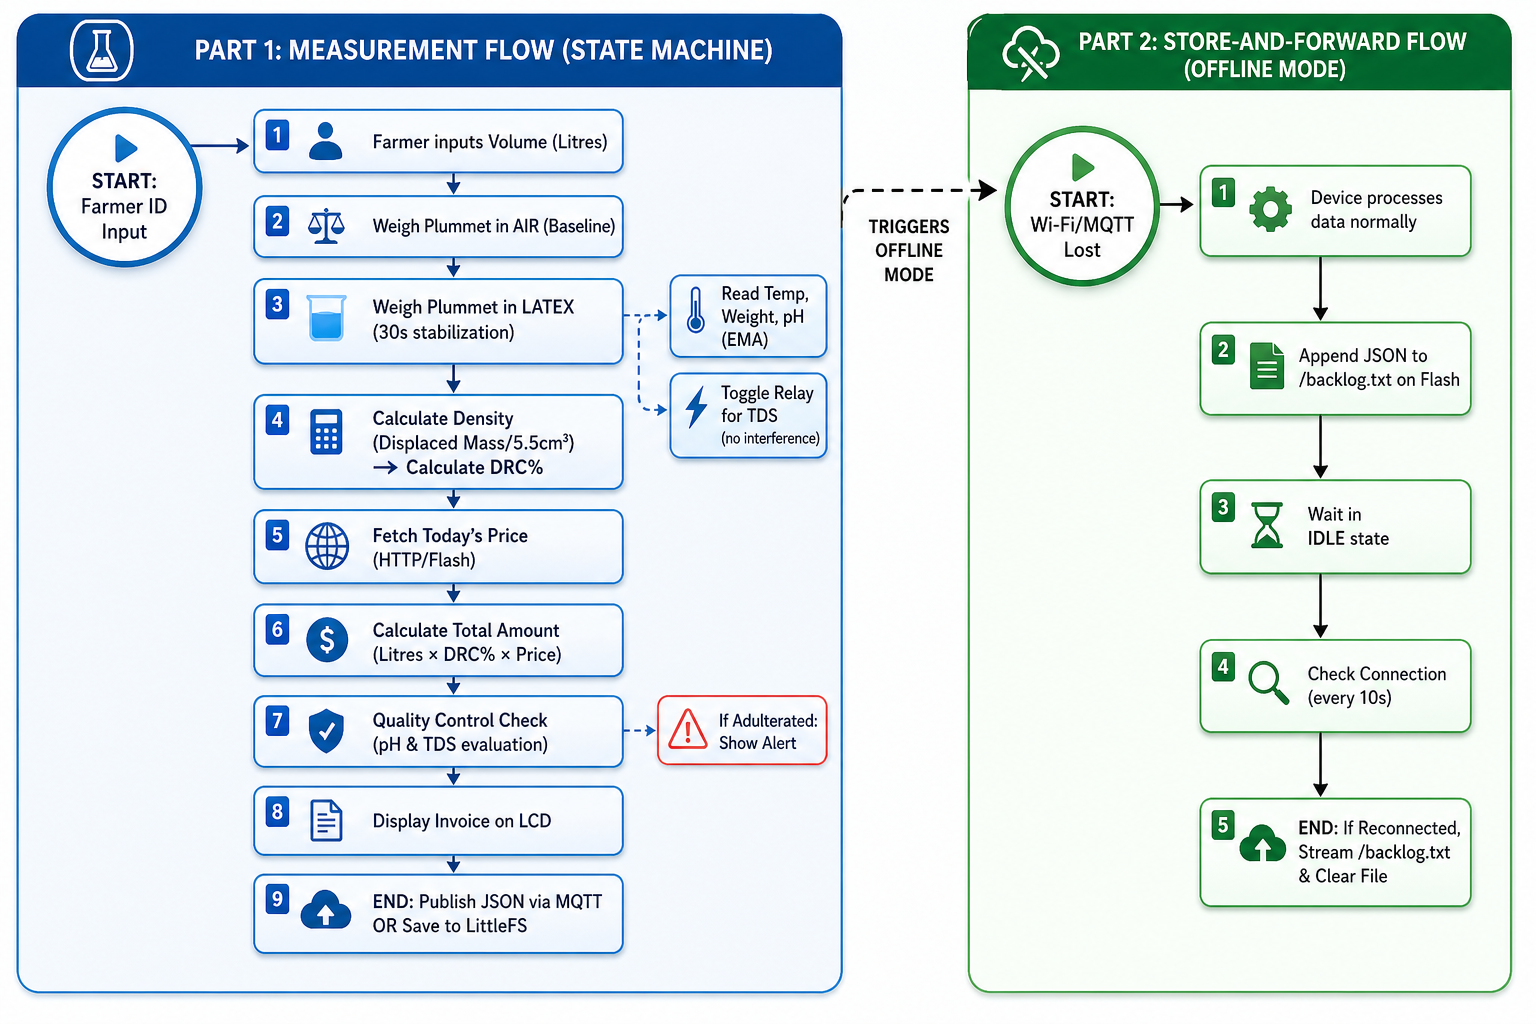Click the 'Wait in IDLE state' text

[1348, 526]
